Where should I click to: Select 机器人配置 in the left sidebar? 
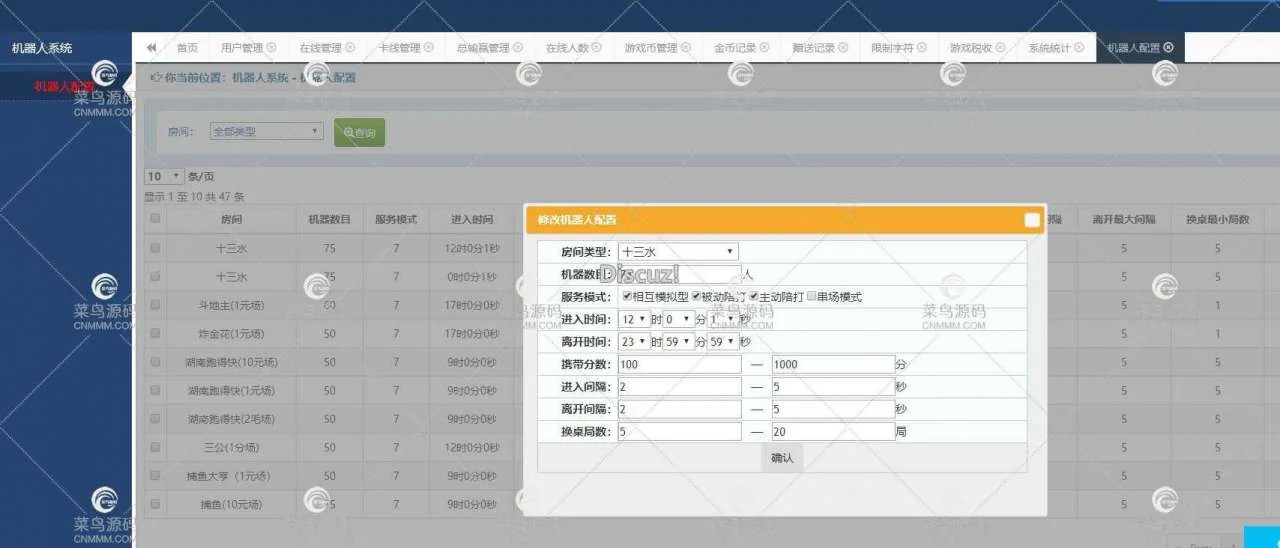64,86
